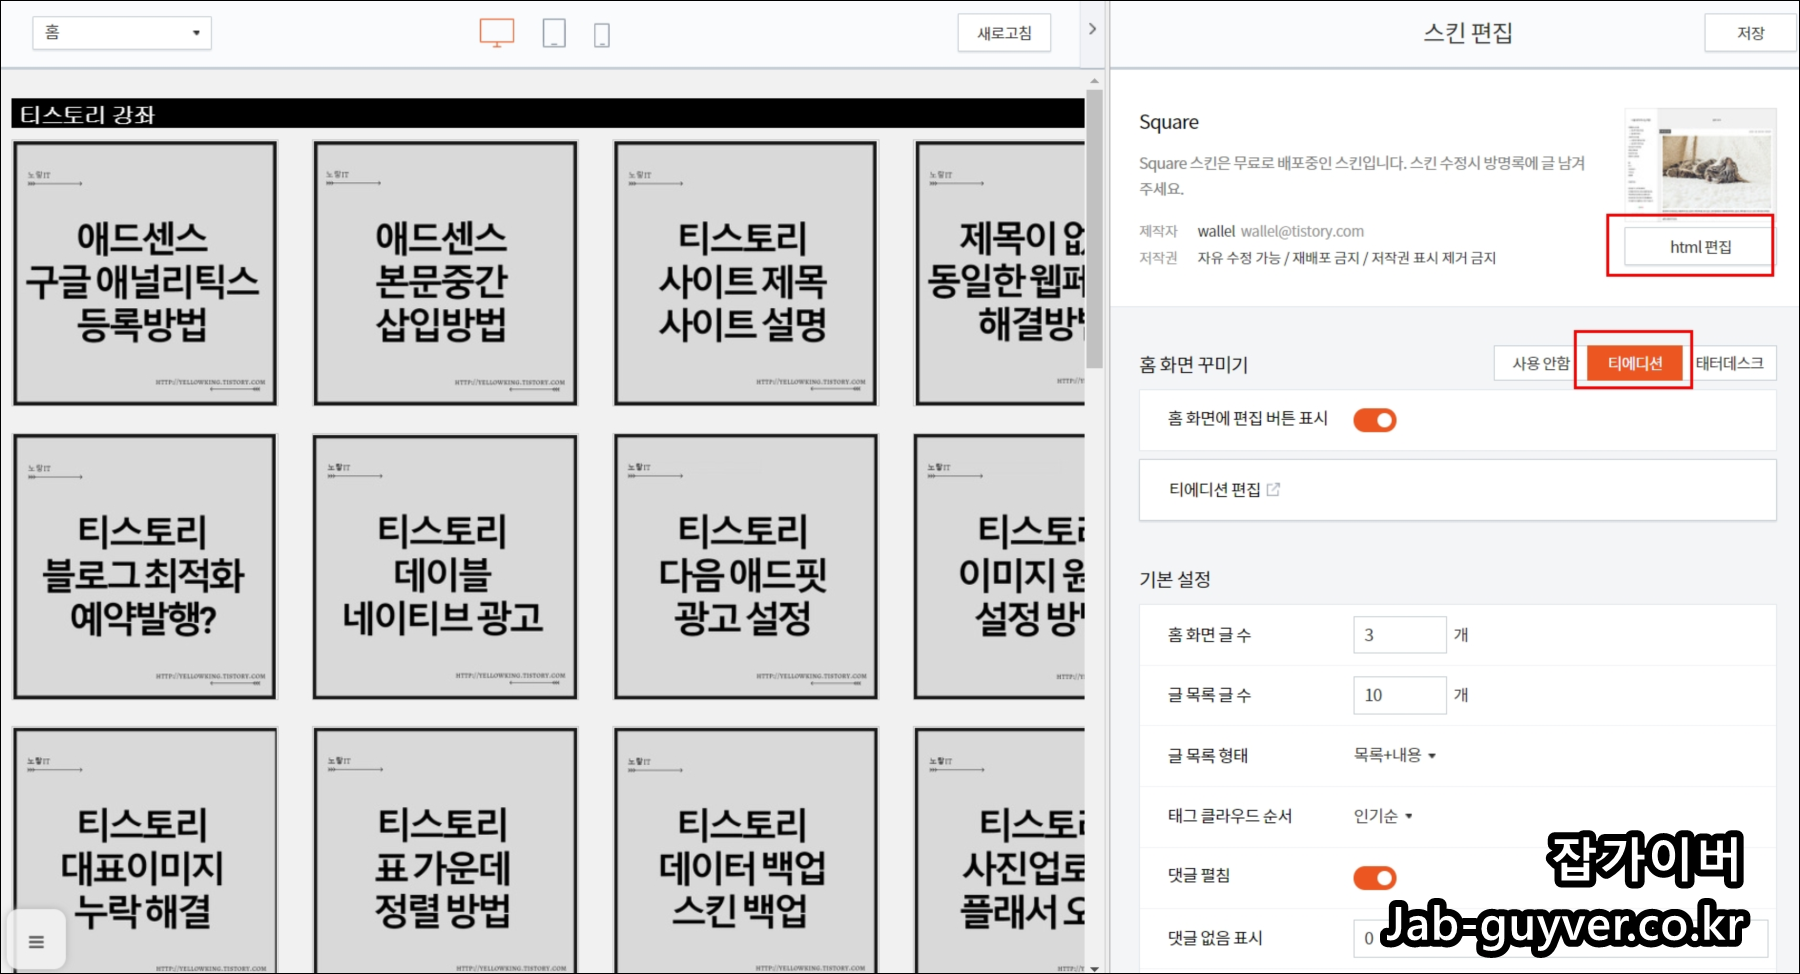Change 태그 클라우드 순서 from 인기순

tap(1381, 816)
